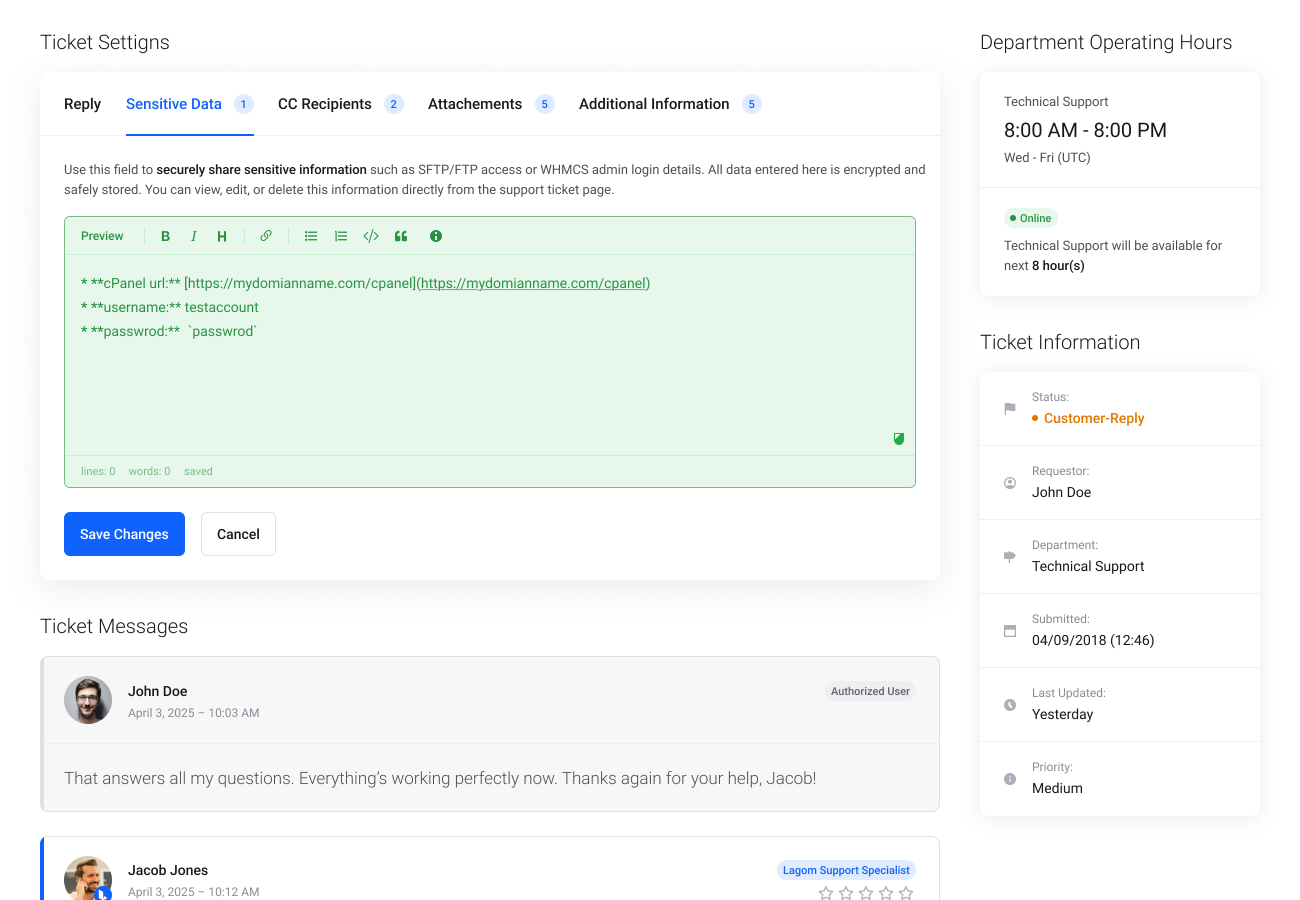
Task: Go to the Attachements tab
Action: (x=475, y=104)
